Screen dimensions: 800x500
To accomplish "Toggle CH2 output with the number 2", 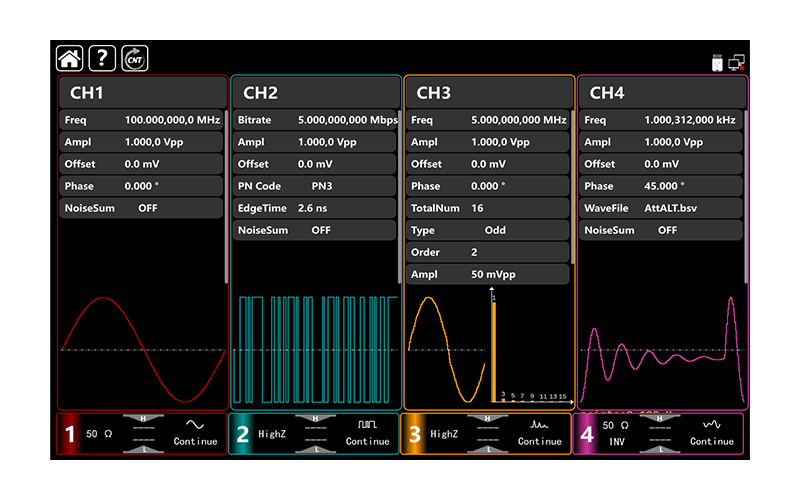I will point(243,435).
